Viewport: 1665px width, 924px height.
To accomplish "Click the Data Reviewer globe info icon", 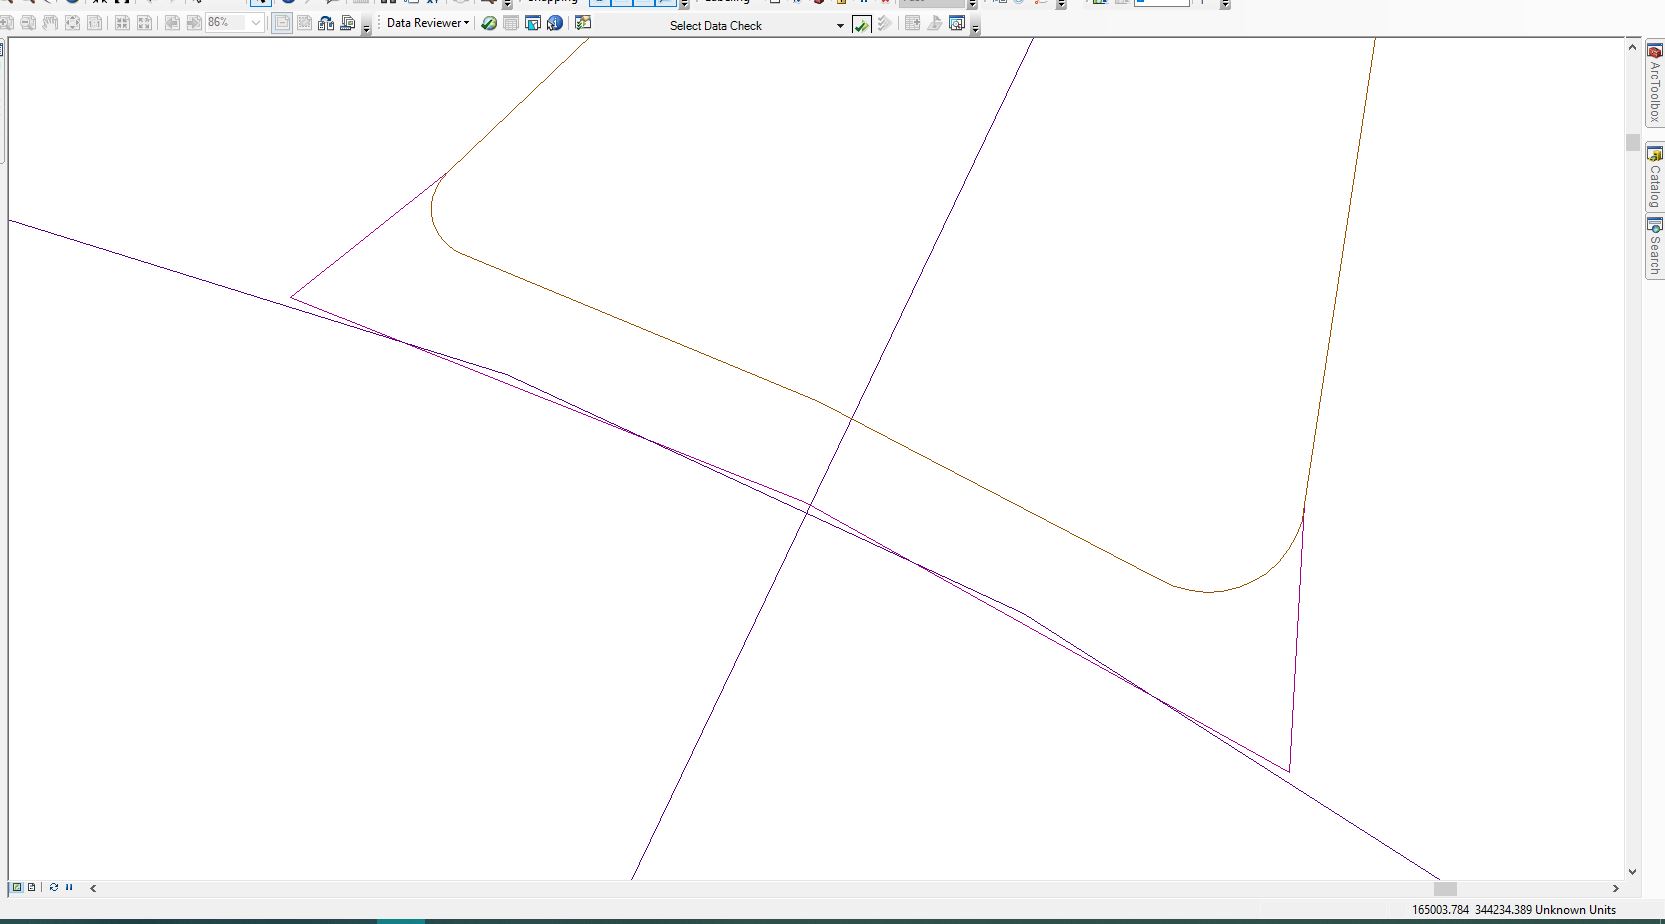I will [555, 23].
